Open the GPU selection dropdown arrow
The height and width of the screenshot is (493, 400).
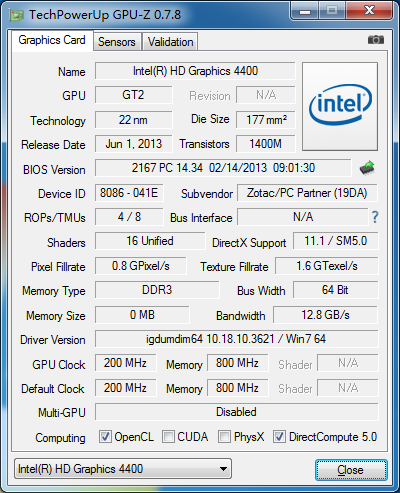[x=223, y=469]
